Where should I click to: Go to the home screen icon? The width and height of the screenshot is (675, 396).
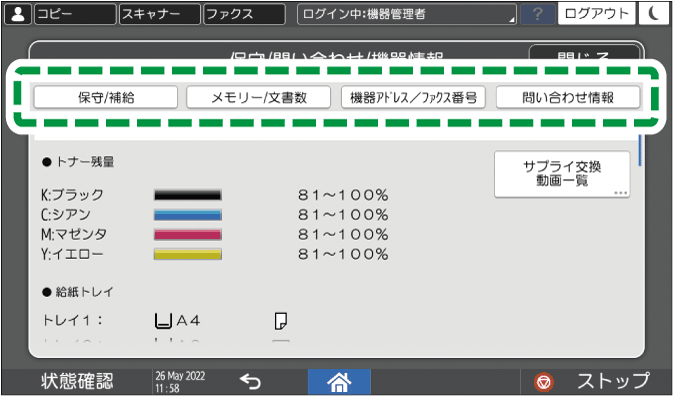pyautogui.click(x=339, y=382)
